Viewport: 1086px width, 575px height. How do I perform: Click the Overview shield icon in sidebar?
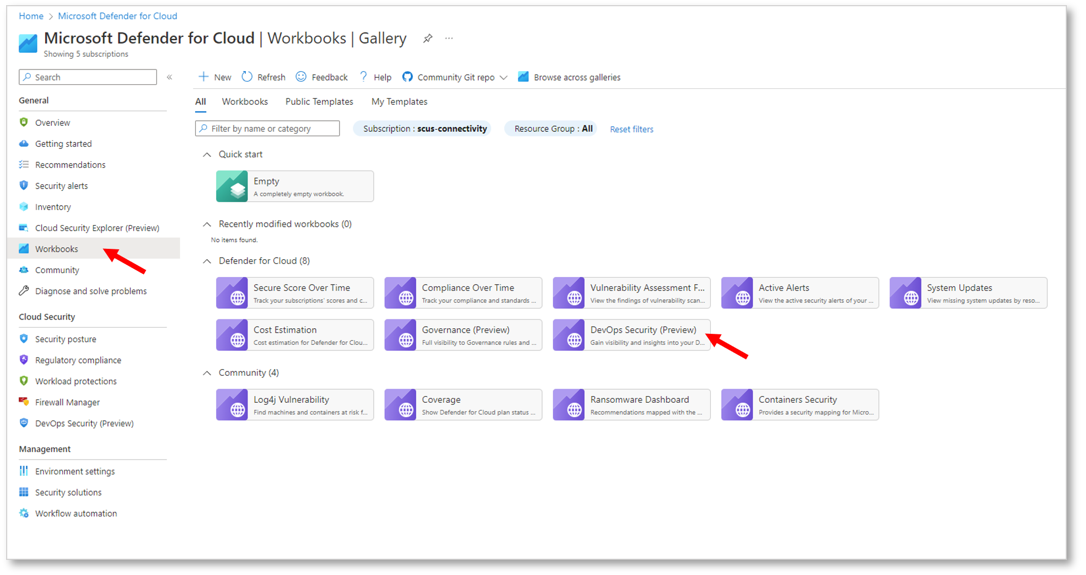[x=24, y=123]
